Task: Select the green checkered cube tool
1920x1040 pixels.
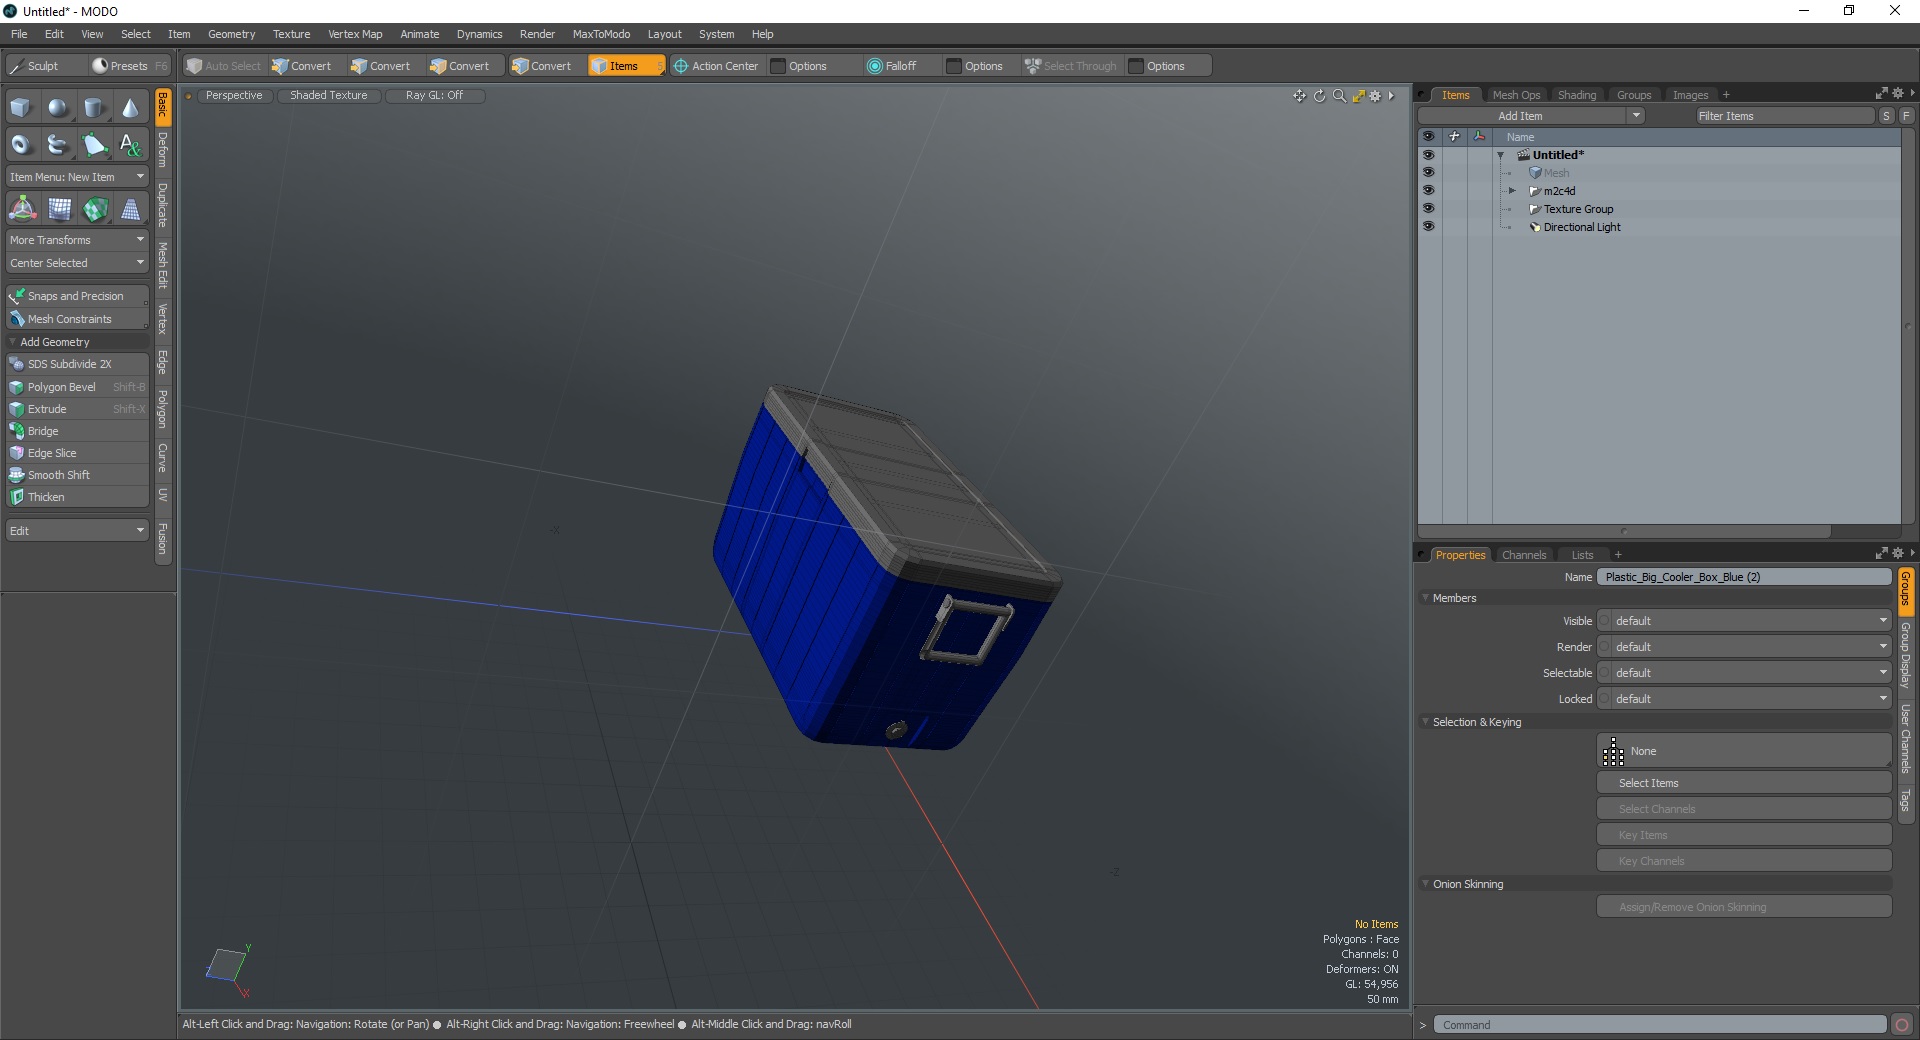Action: pos(95,209)
